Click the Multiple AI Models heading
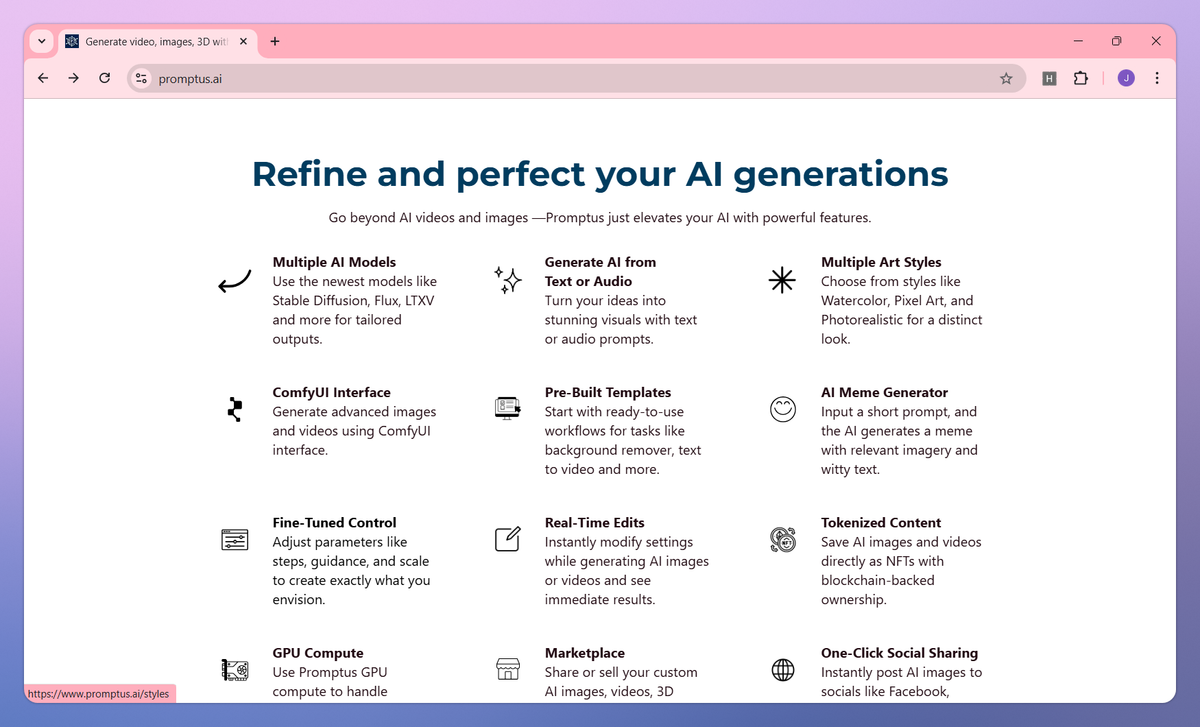 tap(334, 262)
